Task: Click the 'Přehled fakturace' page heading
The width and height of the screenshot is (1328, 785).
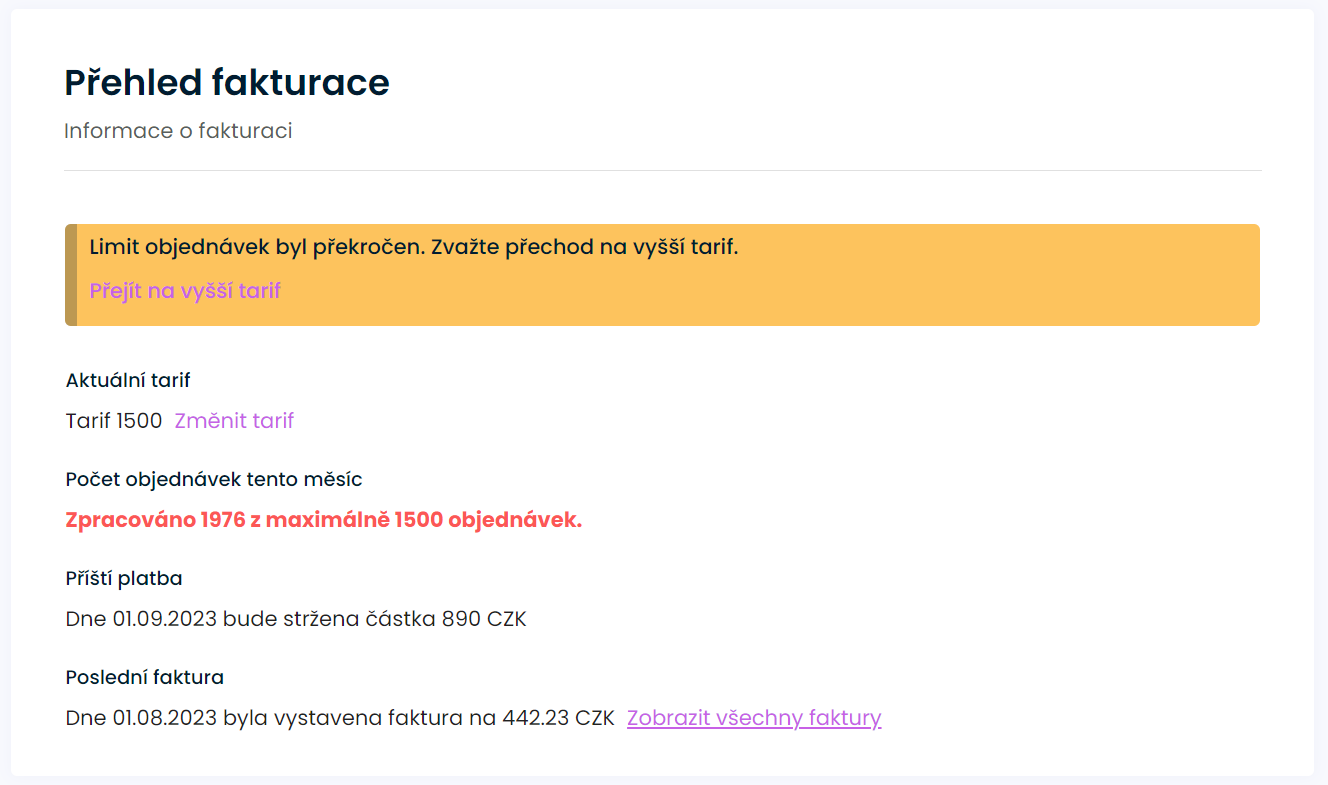Action: (227, 82)
